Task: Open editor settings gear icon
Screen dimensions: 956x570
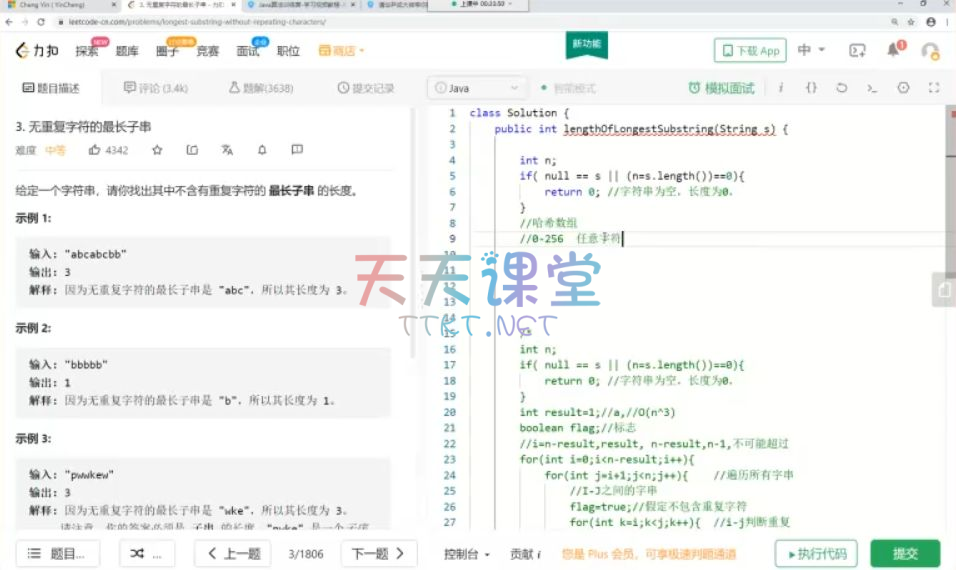Action: point(903,88)
